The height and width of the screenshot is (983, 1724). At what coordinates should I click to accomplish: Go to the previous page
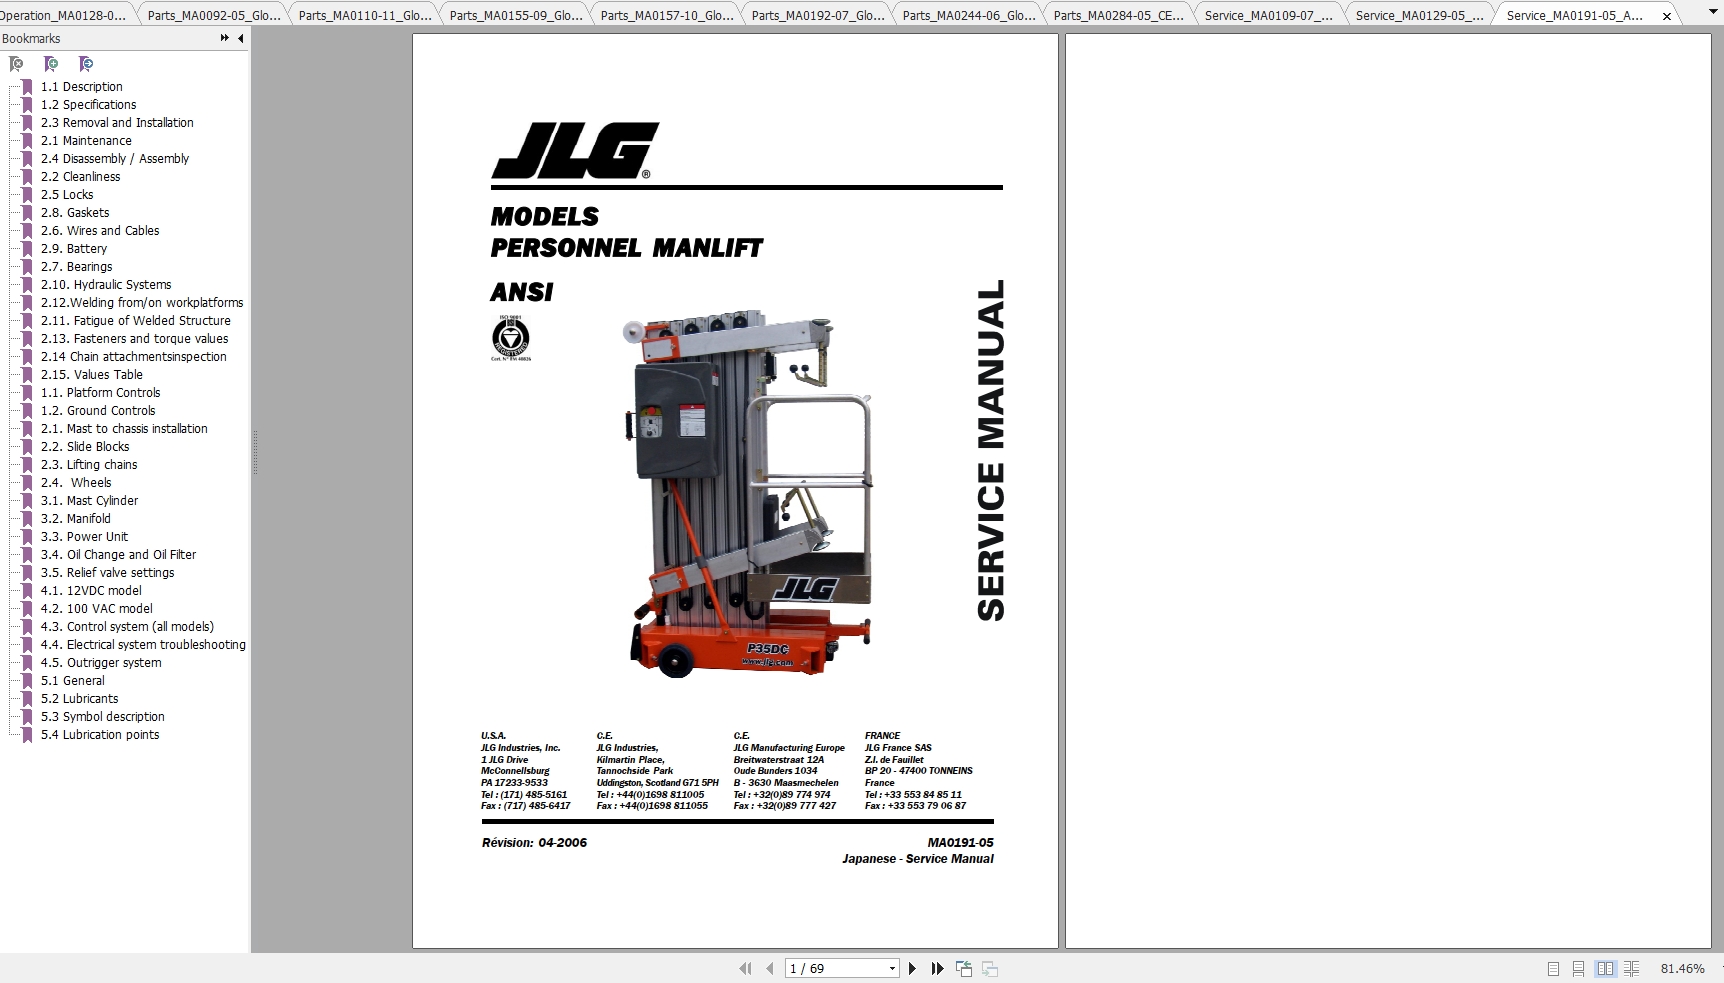pos(769,968)
